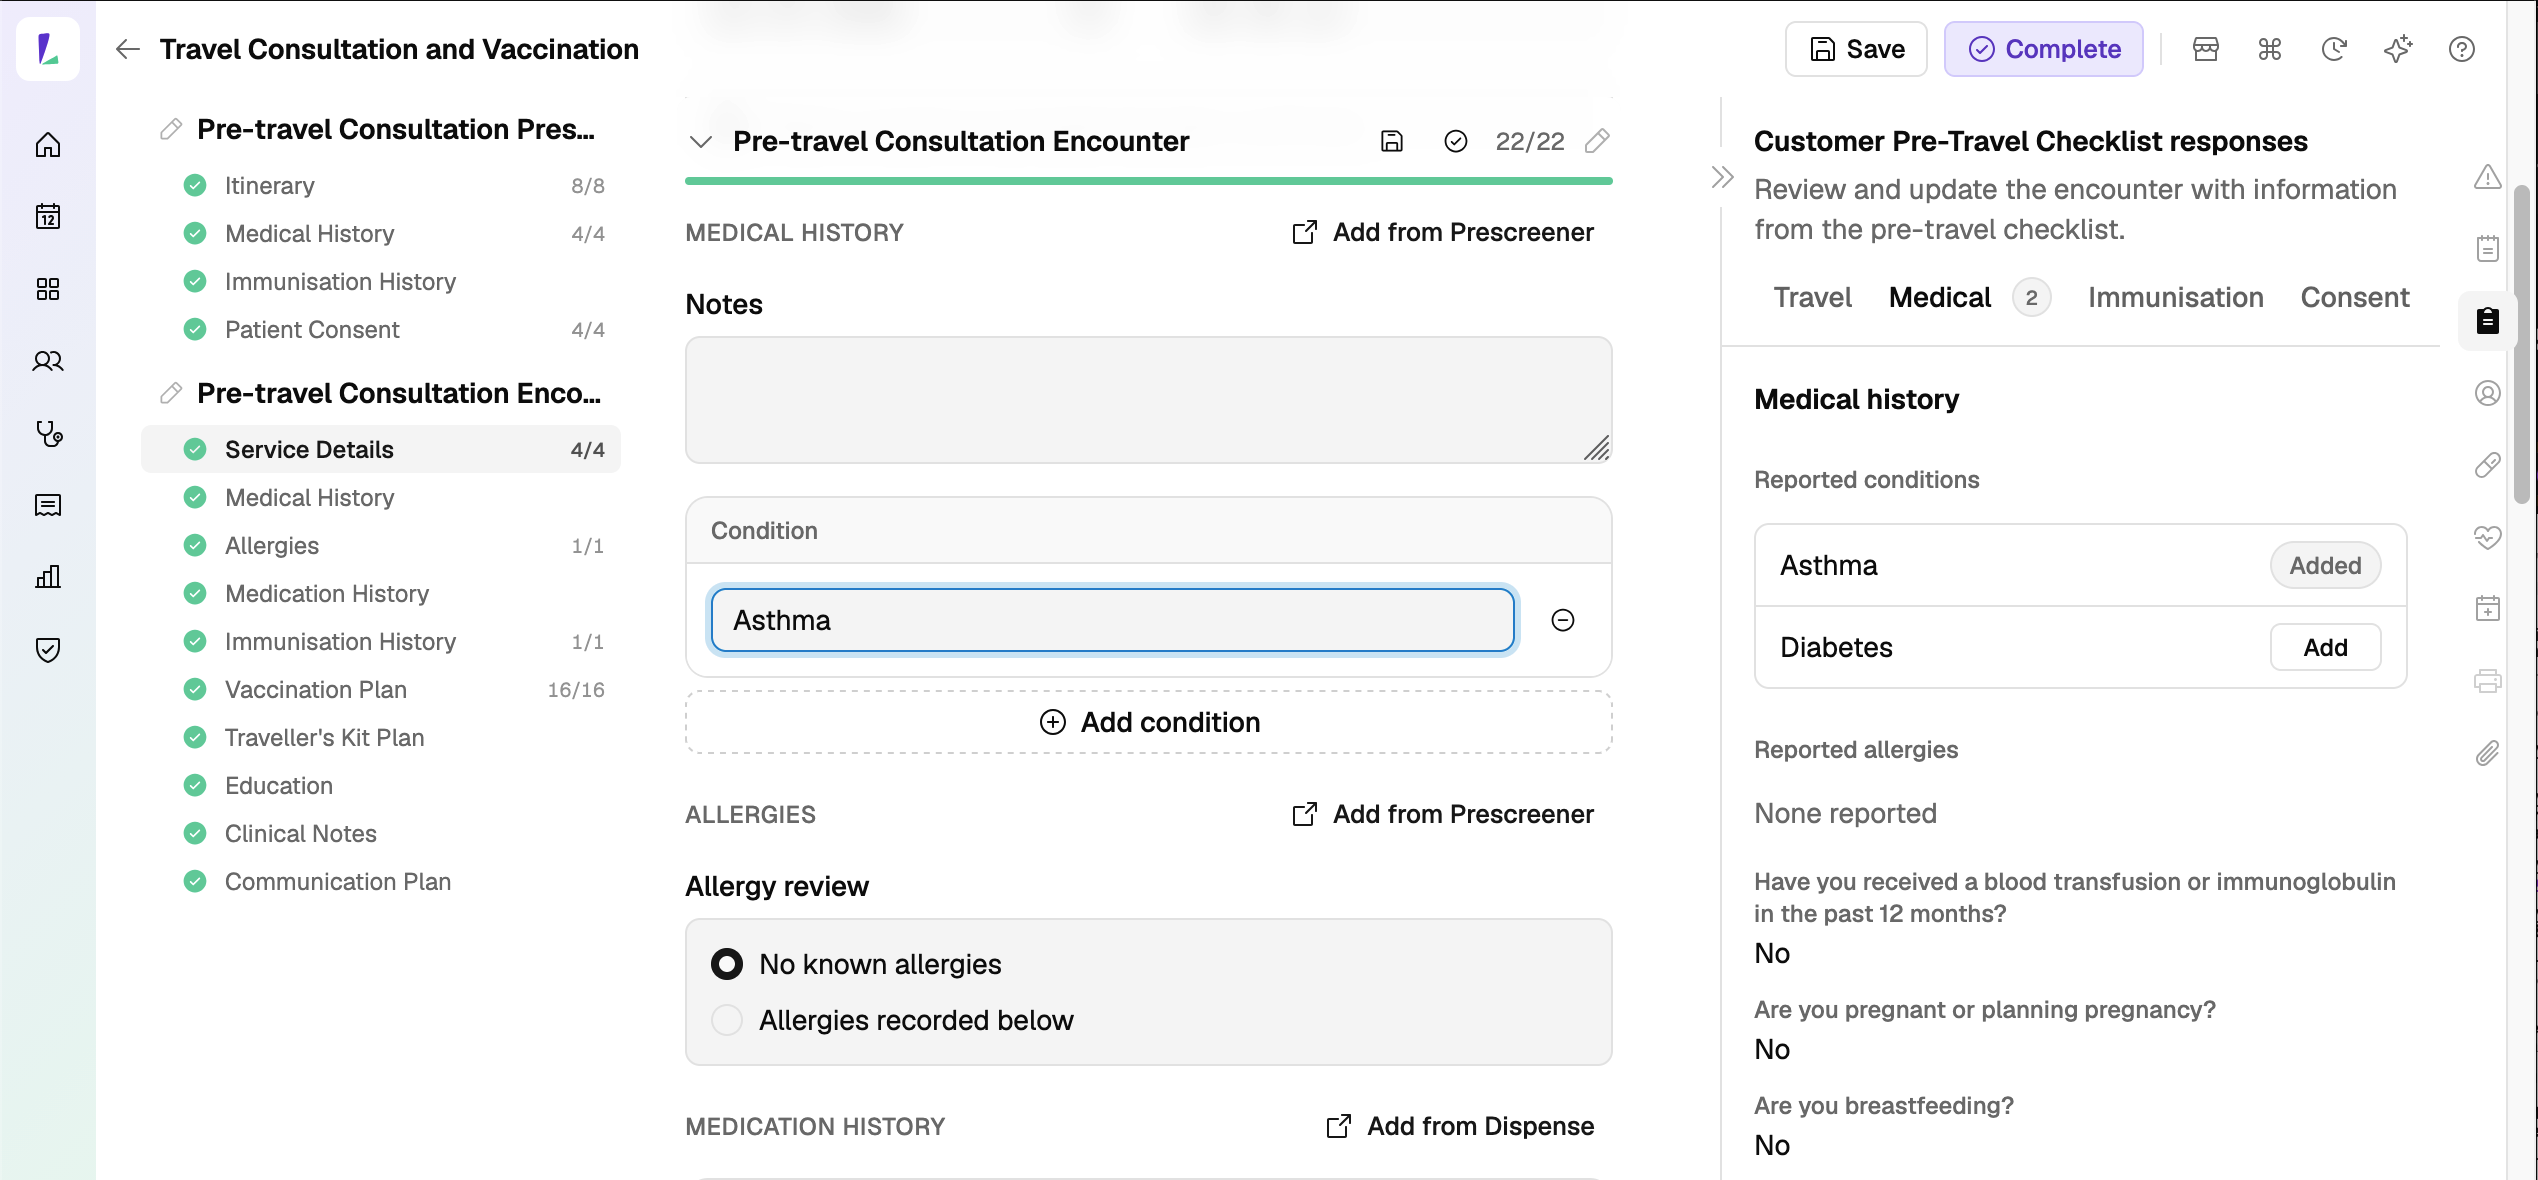Open the attachment paperclip icon
This screenshot has width=2538, height=1180.
coord(2488,753)
